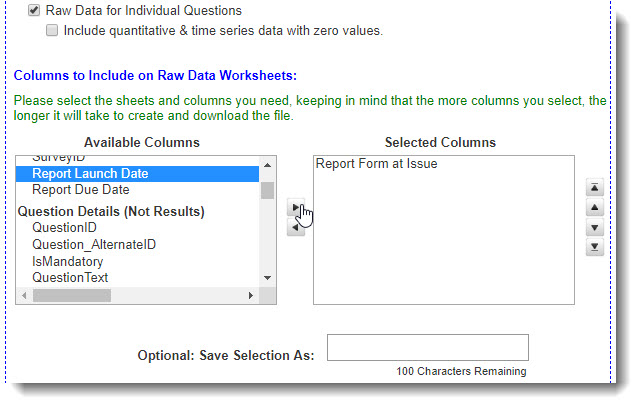This screenshot has width=641, height=408.
Task: Click the Report Launch Date item
Action: pos(90,174)
